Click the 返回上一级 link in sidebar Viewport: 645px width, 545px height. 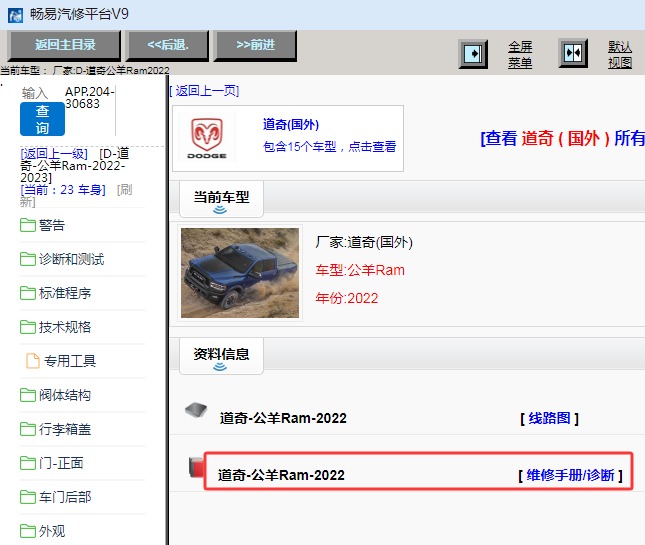point(54,154)
